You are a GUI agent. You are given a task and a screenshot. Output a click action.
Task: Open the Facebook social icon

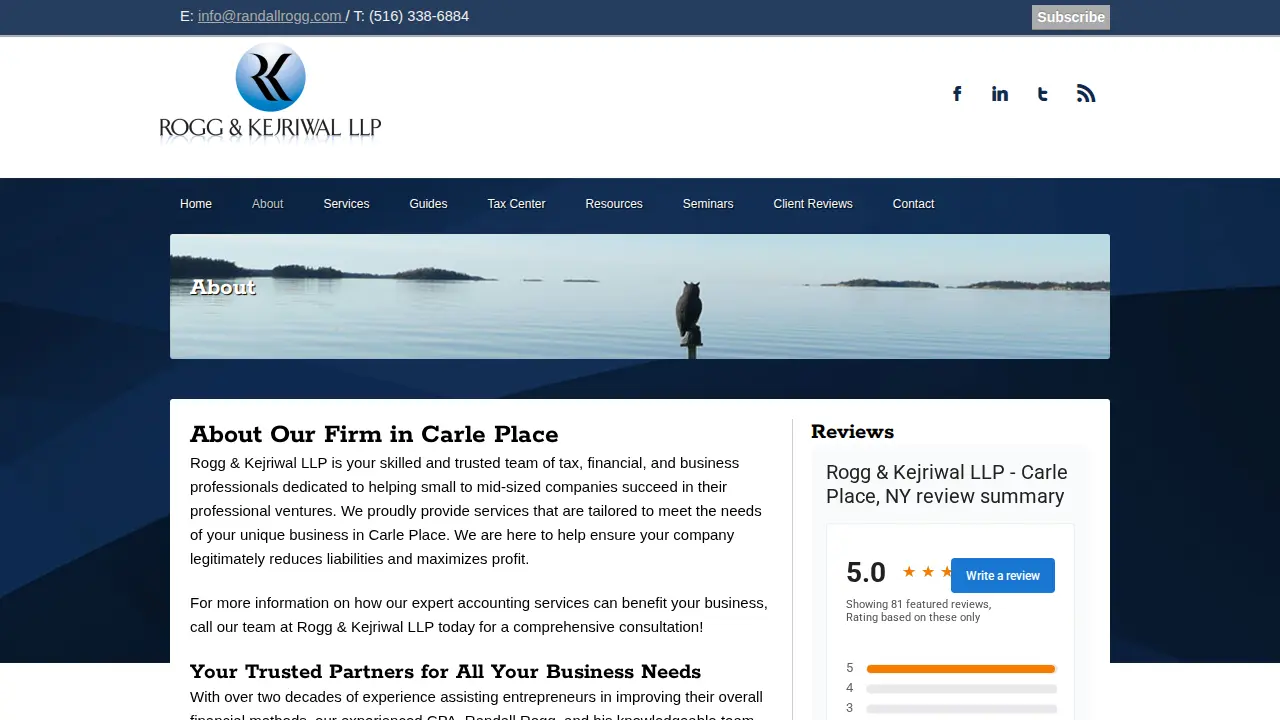tap(957, 94)
